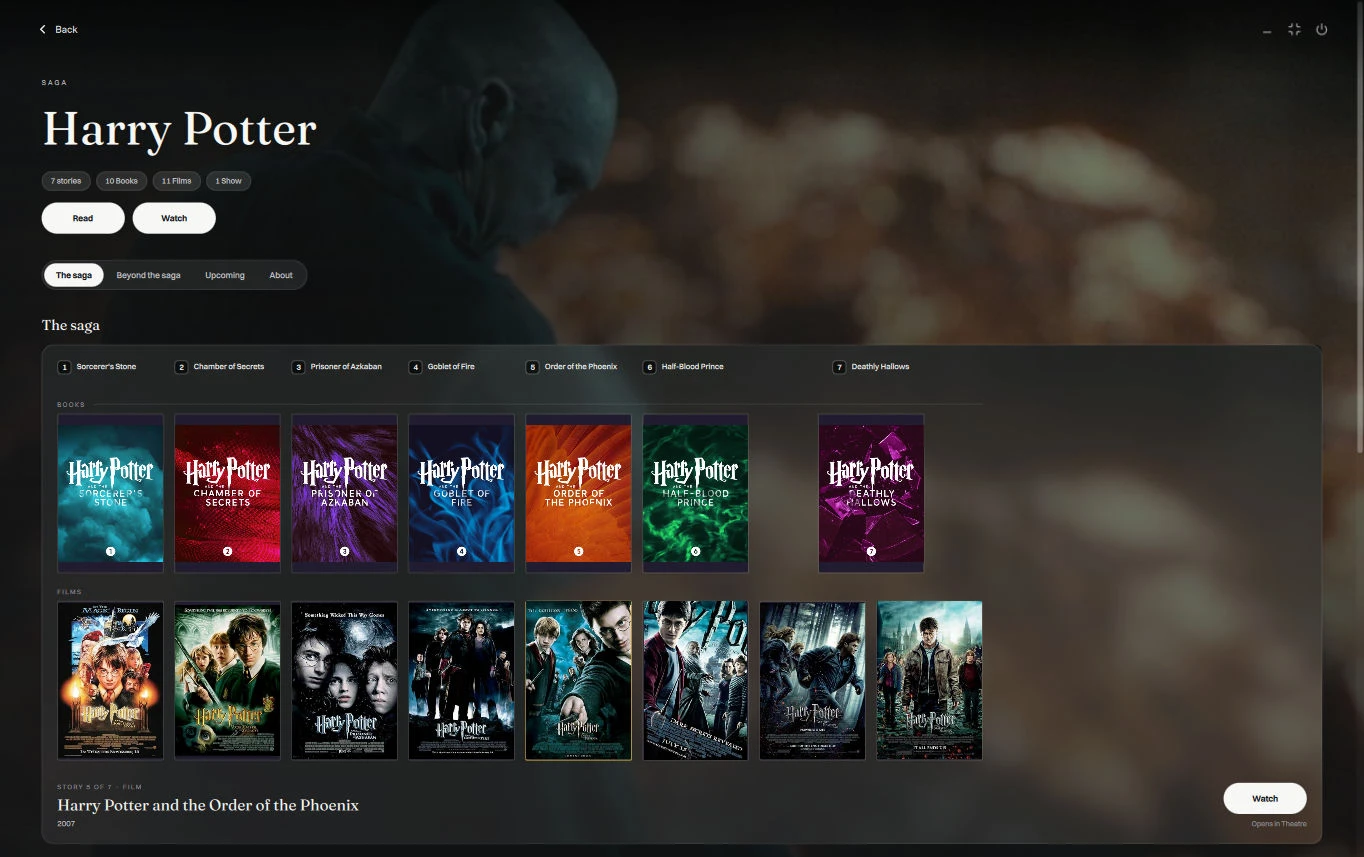The height and width of the screenshot is (857, 1364).
Task: Click the "11 Films" pill
Action: pos(176,181)
